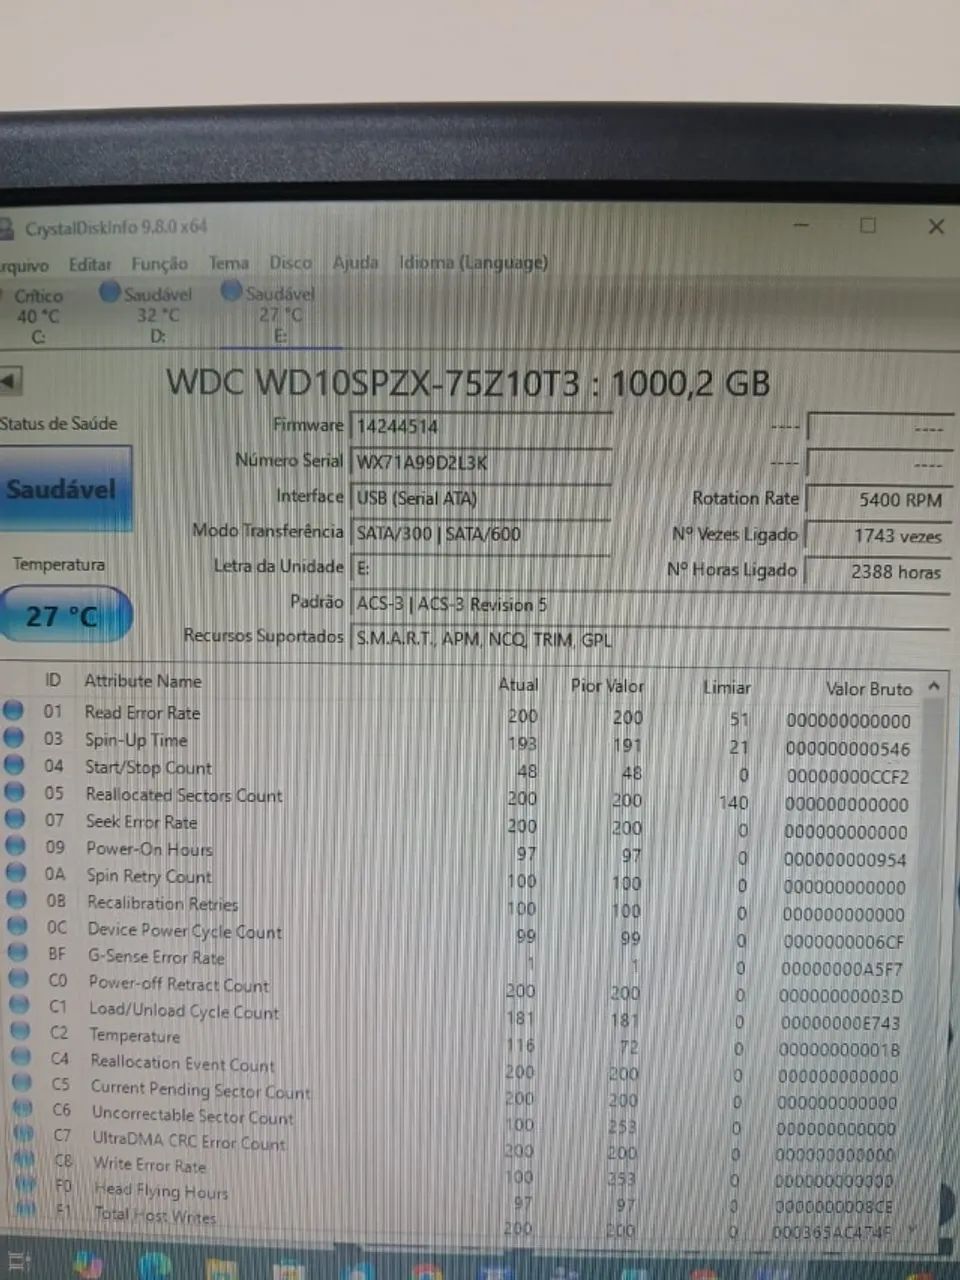Click the status icon of Spin-Up Time
This screenshot has width=960, height=1280.
pyautogui.click(x=14, y=737)
